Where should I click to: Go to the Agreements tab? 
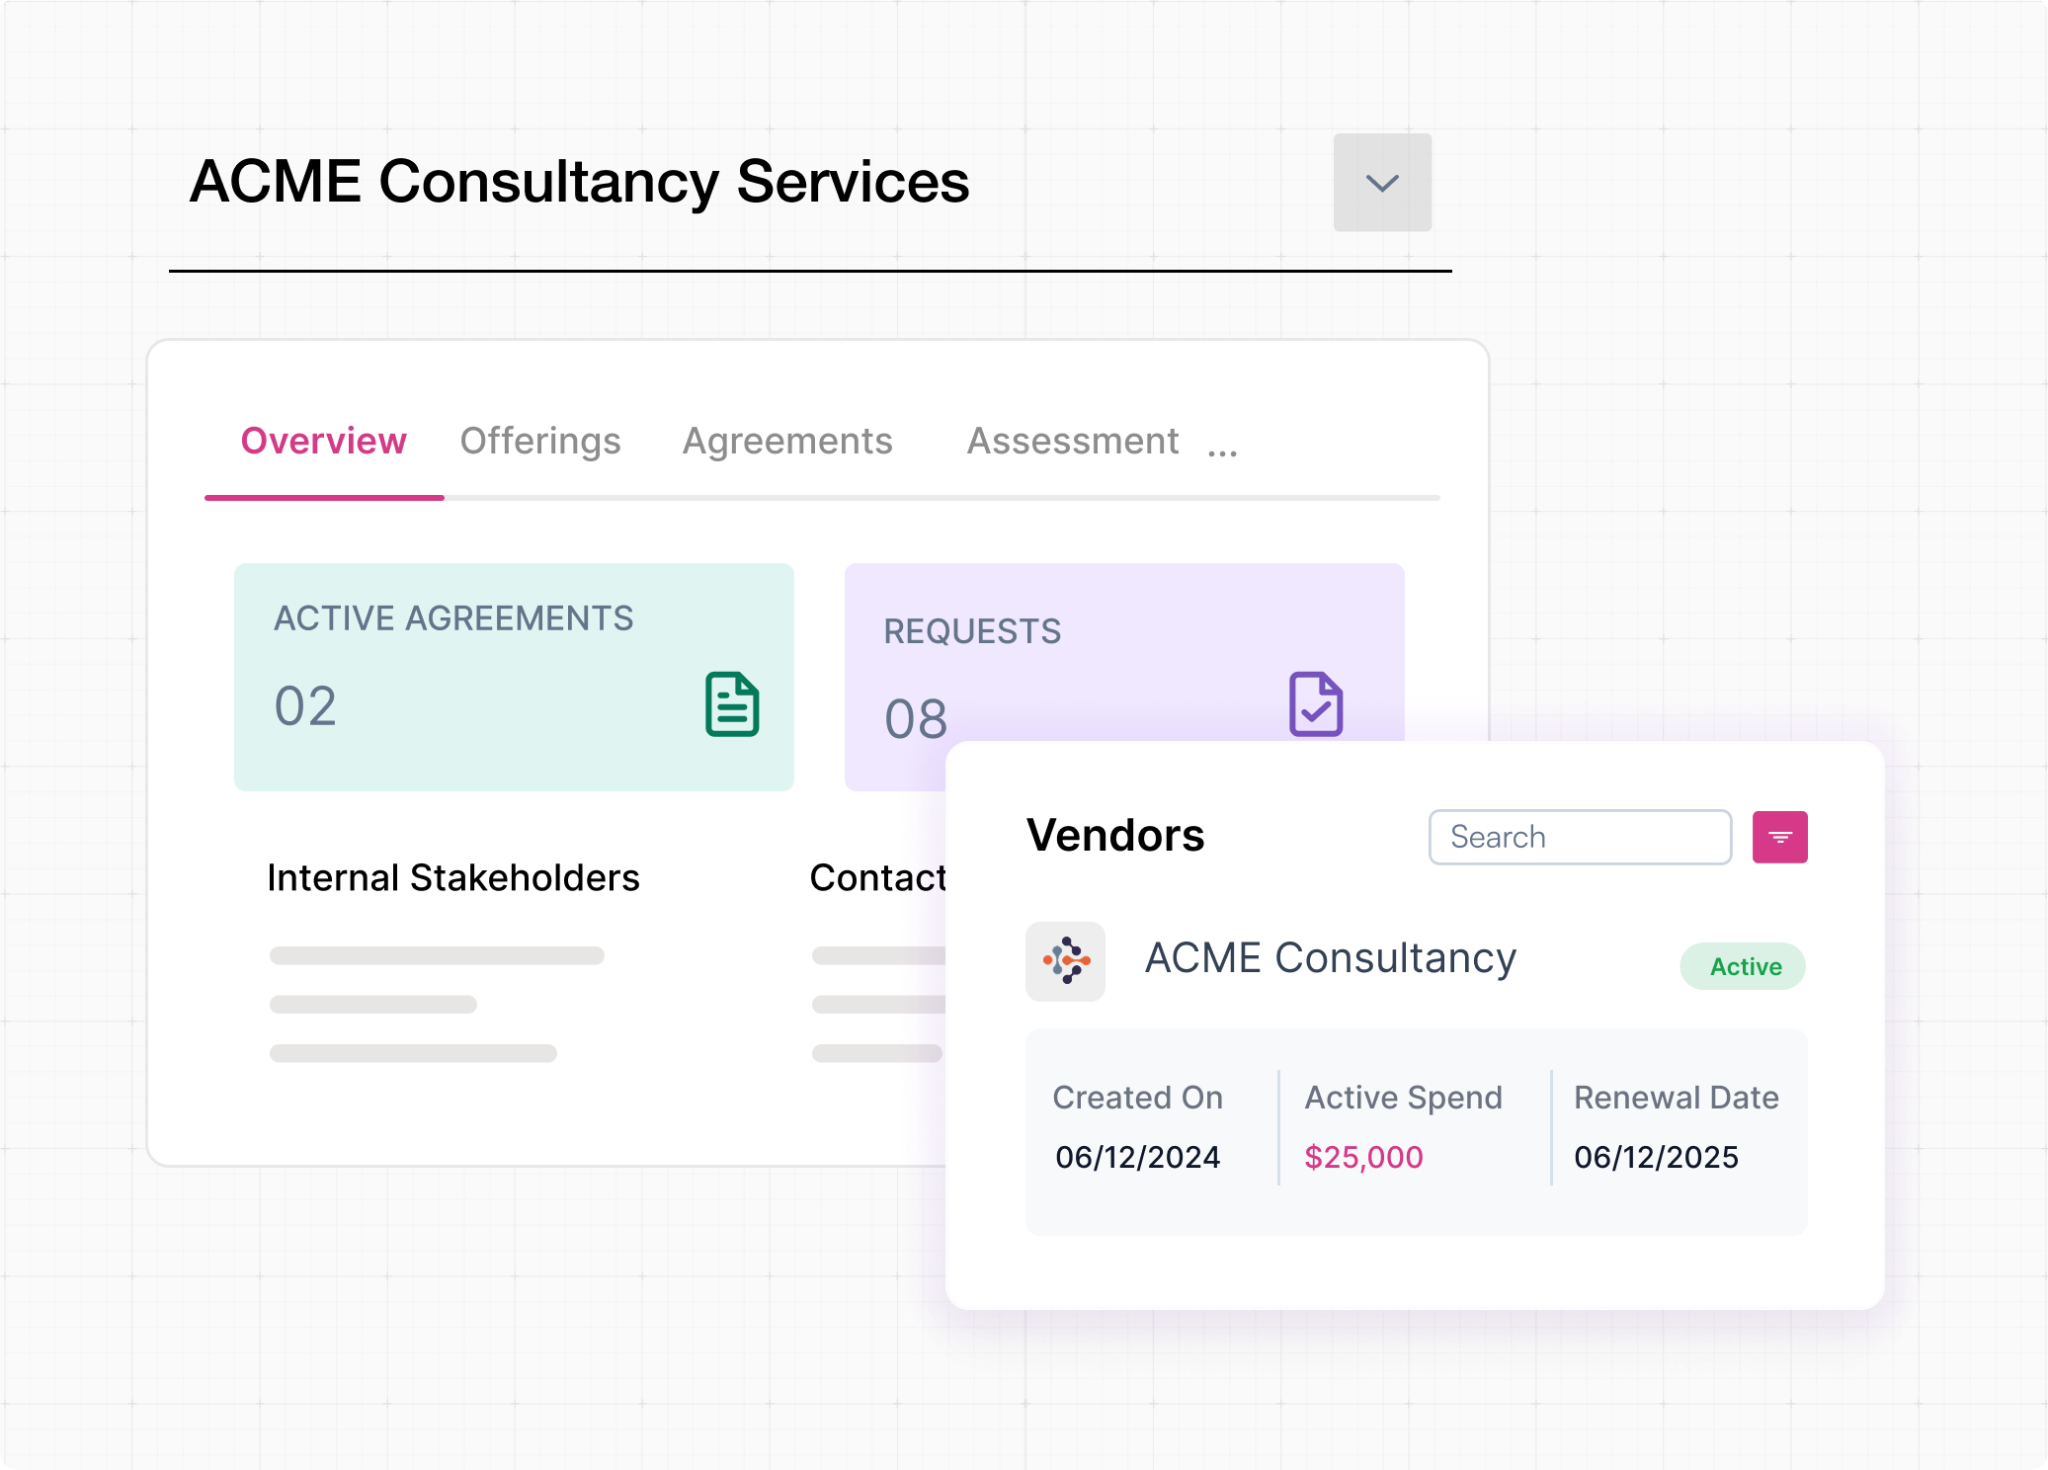(787, 441)
